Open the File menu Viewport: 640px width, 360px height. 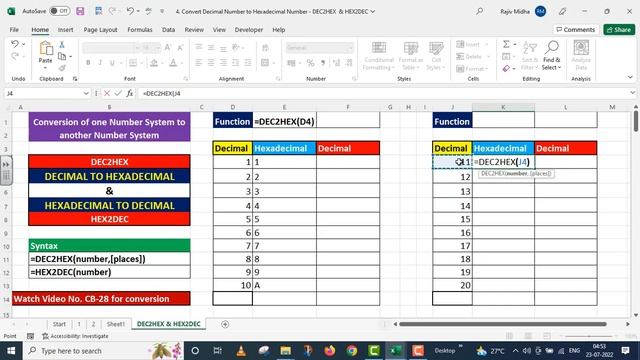[x=14, y=30]
